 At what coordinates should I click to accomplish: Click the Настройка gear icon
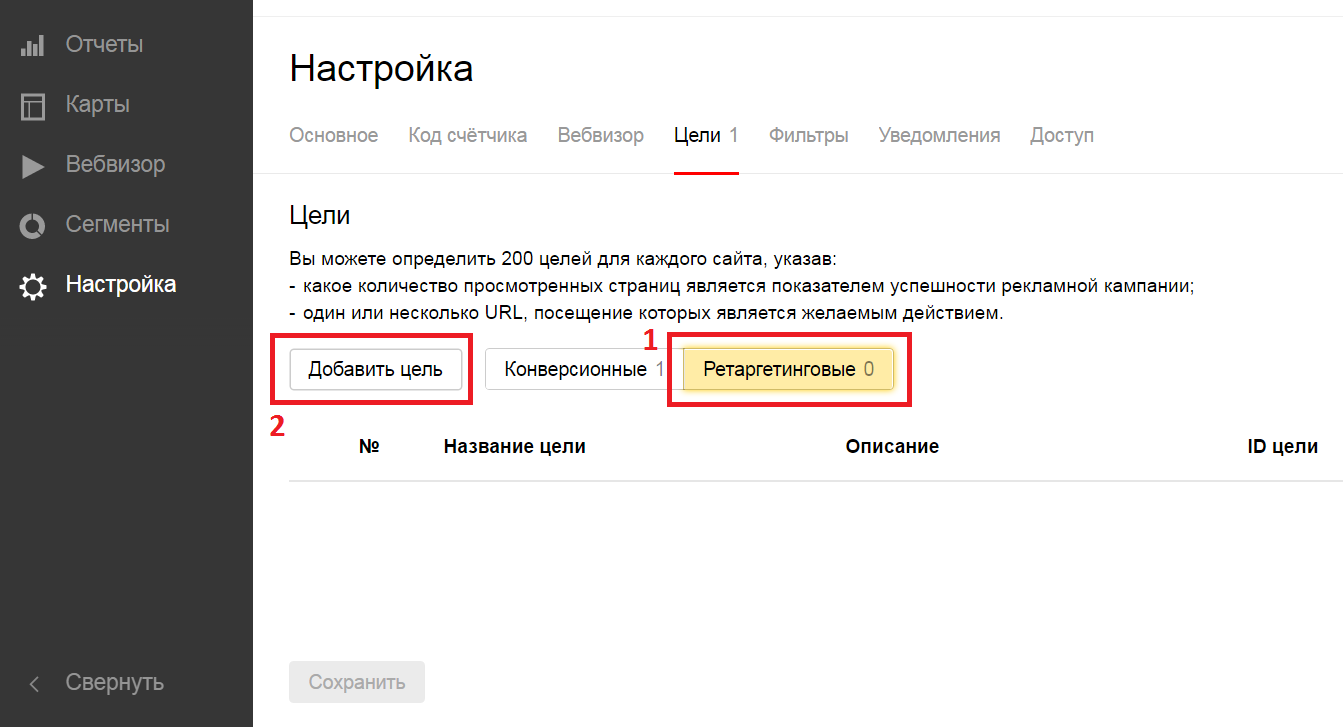[x=33, y=286]
